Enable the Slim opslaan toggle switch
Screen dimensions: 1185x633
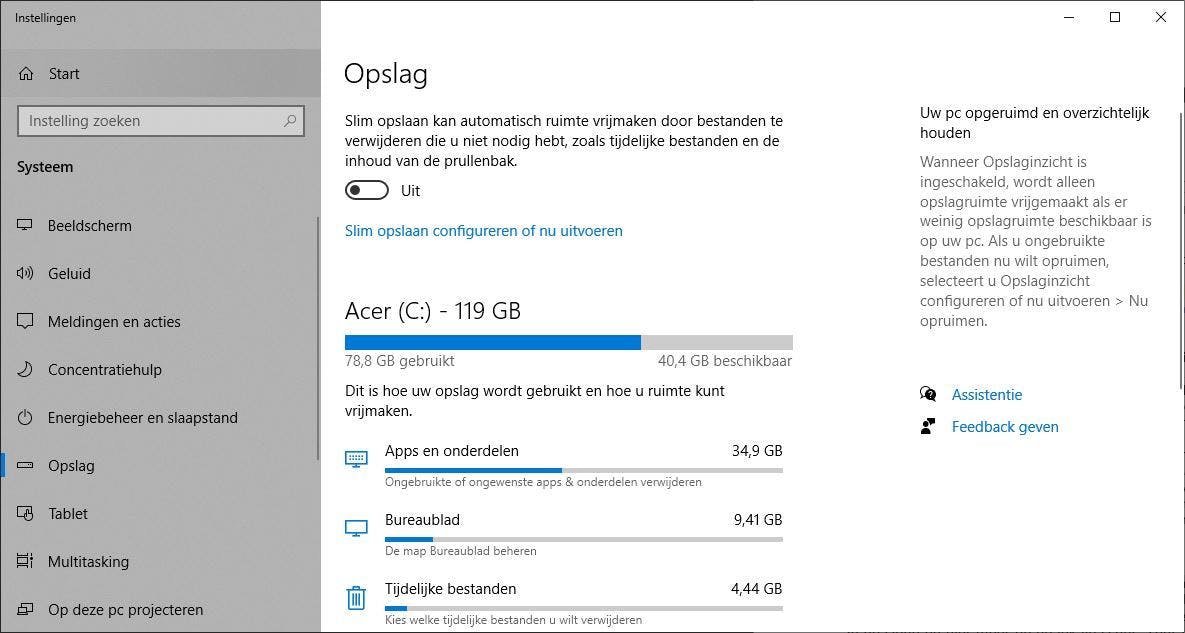(x=367, y=191)
